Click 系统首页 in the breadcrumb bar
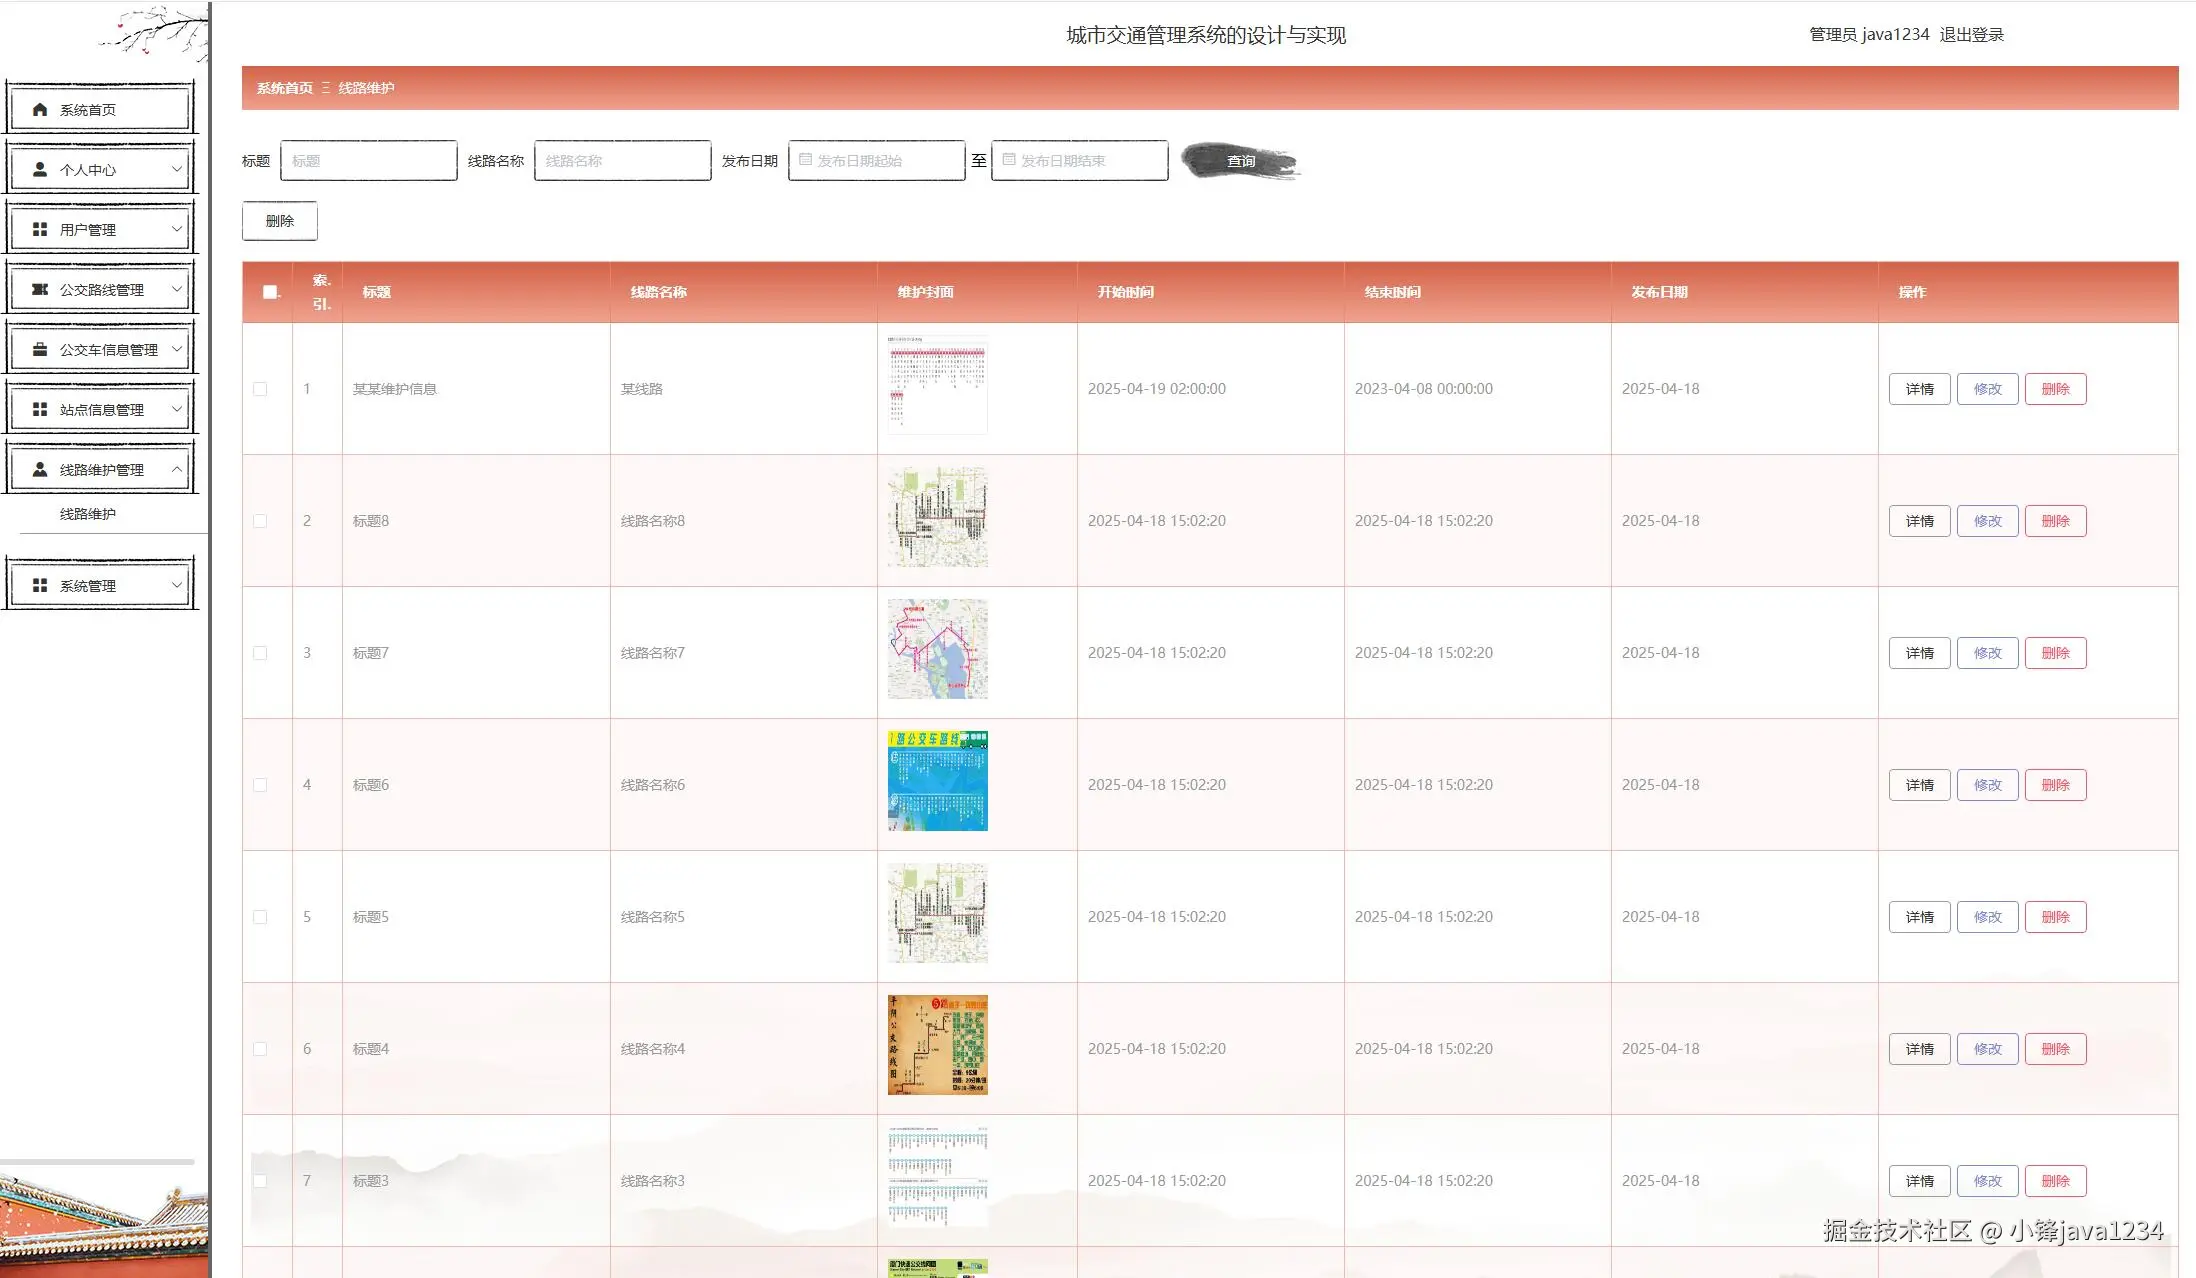2196x1278 pixels. click(285, 88)
